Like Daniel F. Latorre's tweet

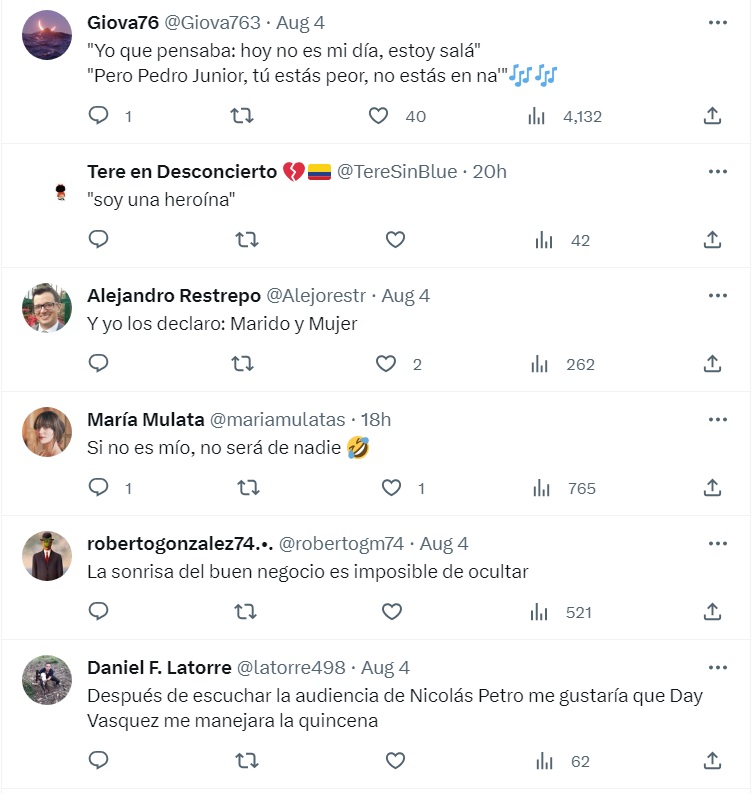[x=395, y=762]
